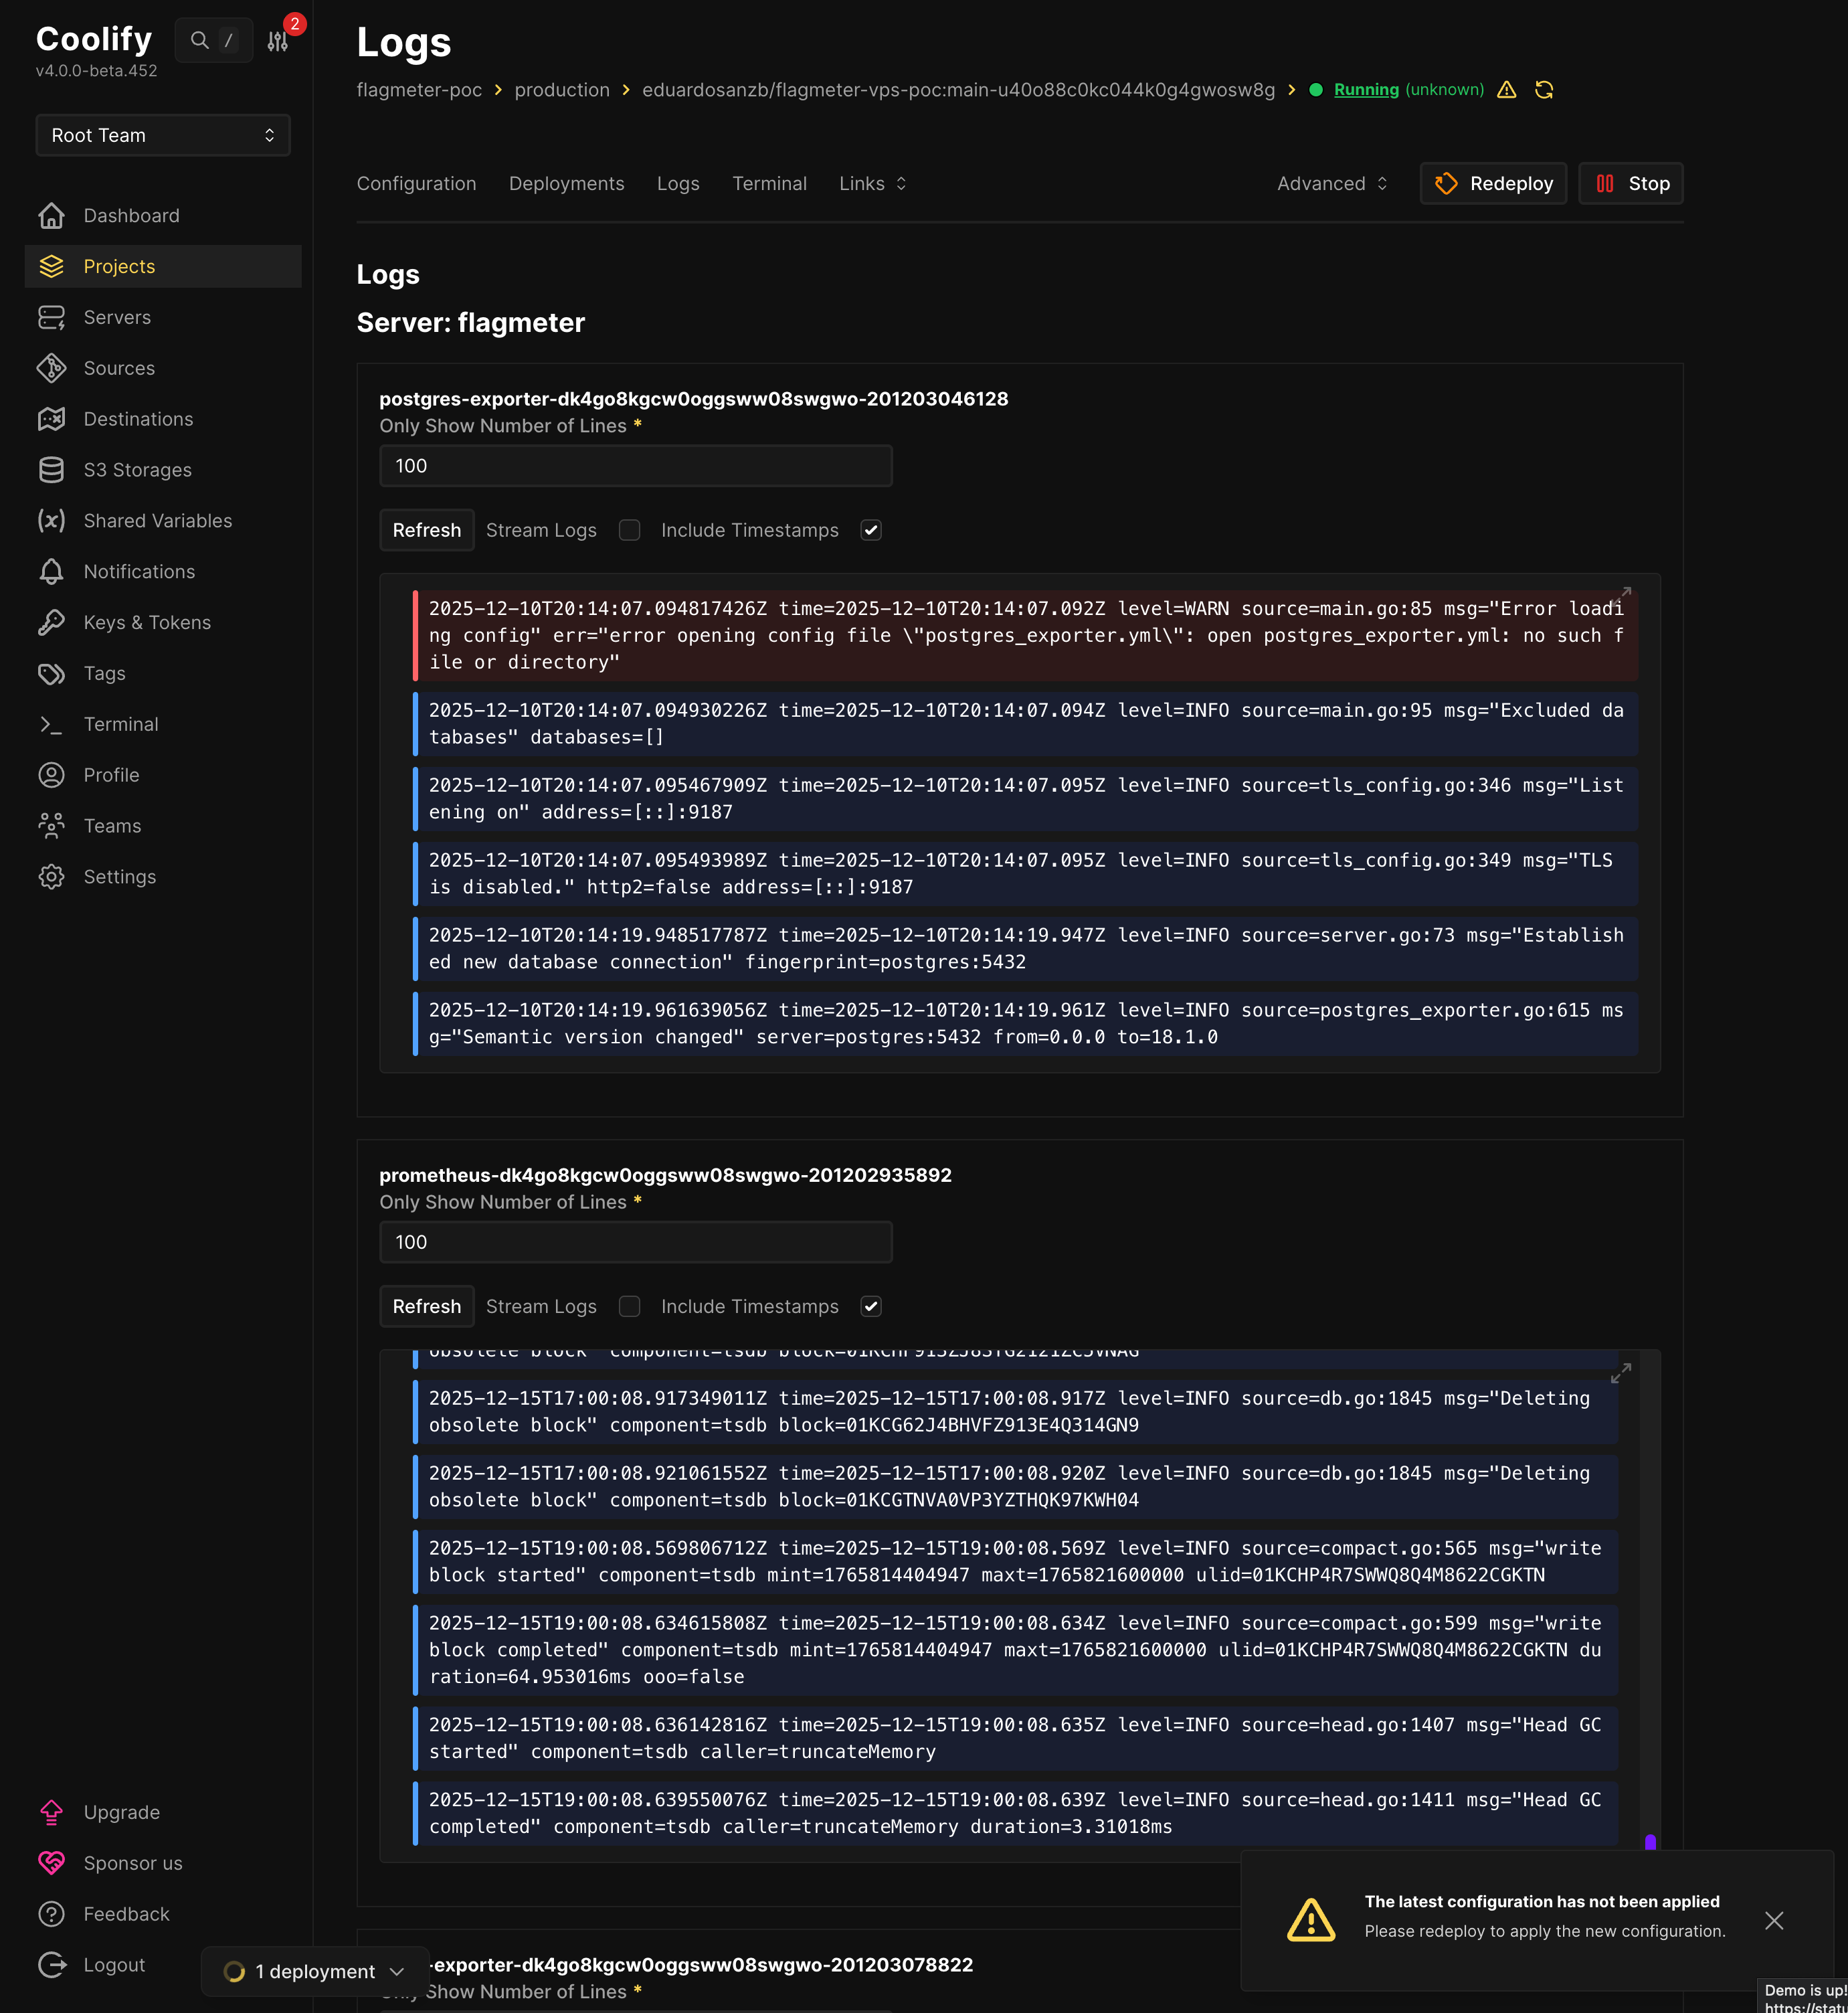
Task: Open Notifications via the bell icon
Action: tap(52, 571)
